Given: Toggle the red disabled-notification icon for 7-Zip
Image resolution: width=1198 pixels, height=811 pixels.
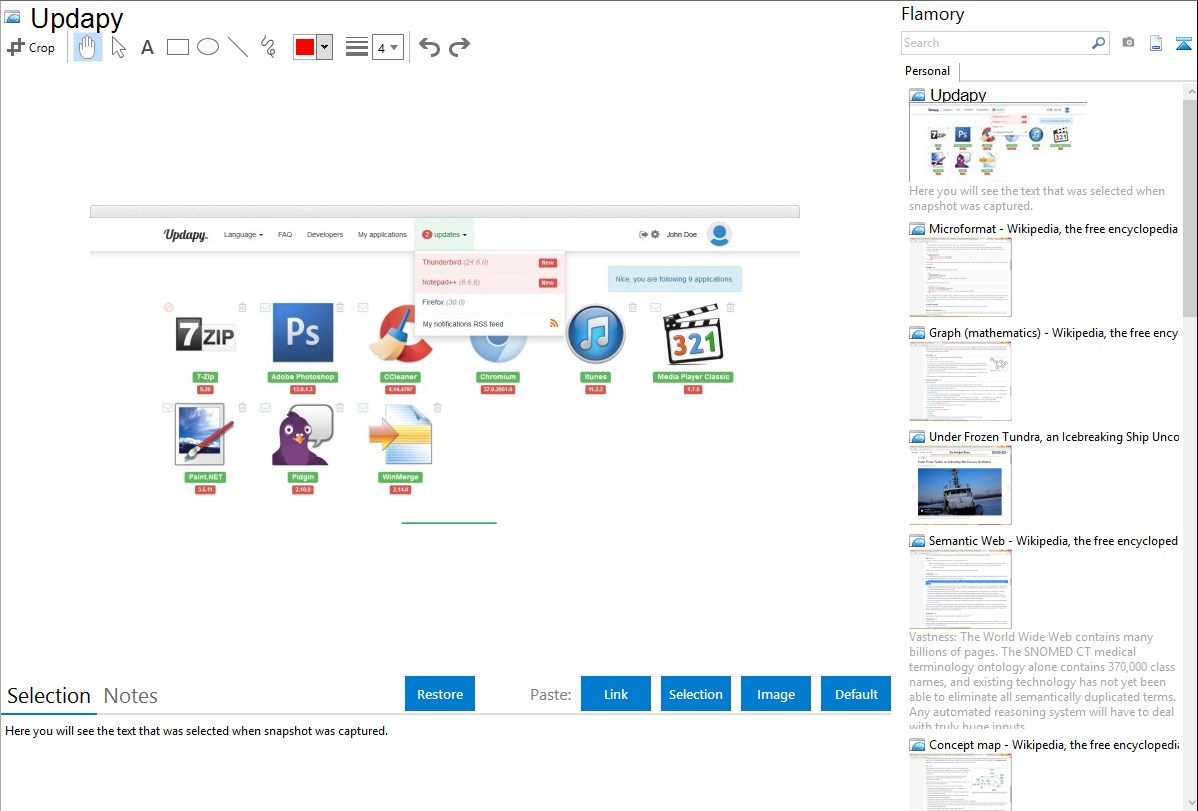Looking at the screenshot, I should [168, 307].
